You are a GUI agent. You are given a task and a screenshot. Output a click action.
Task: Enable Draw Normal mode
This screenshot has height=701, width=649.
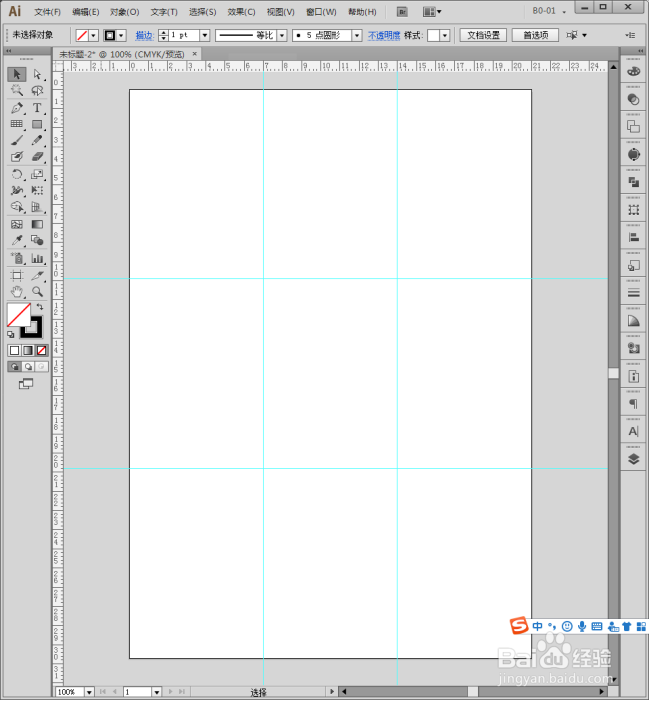coord(15,367)
